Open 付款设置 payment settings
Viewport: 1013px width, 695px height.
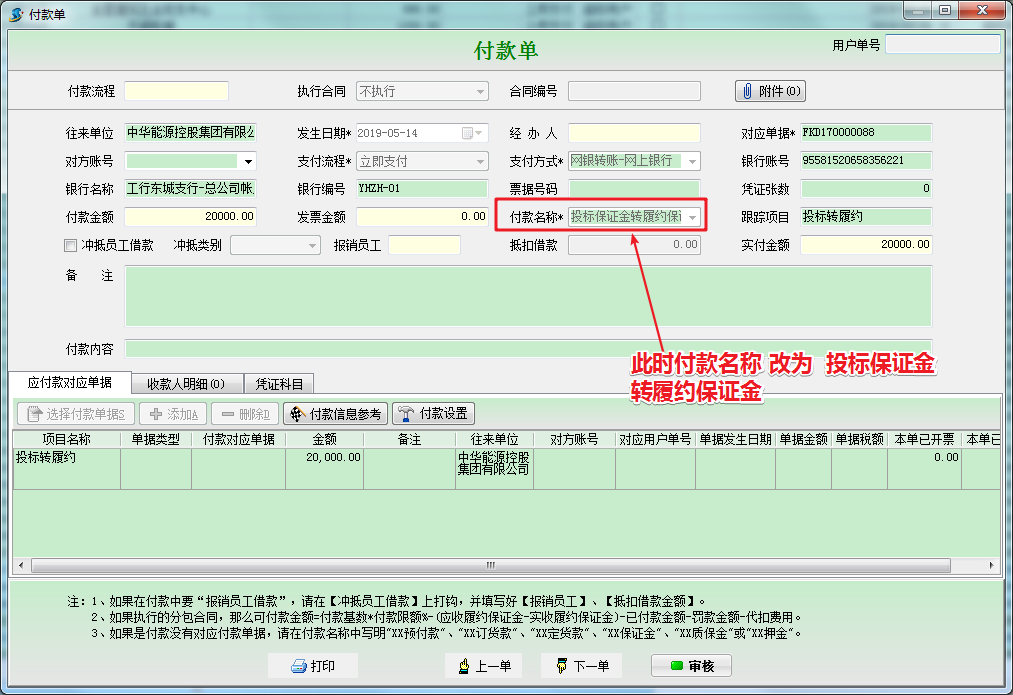click(433, 414)
